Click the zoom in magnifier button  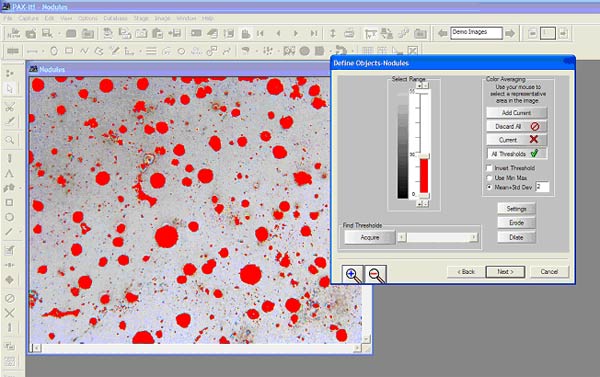pyautogui.click(x=353, y=274)
